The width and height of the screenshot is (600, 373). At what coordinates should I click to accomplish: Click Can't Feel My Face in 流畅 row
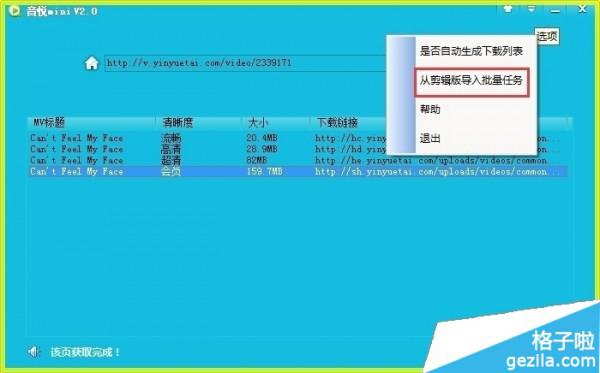(77, 138)
